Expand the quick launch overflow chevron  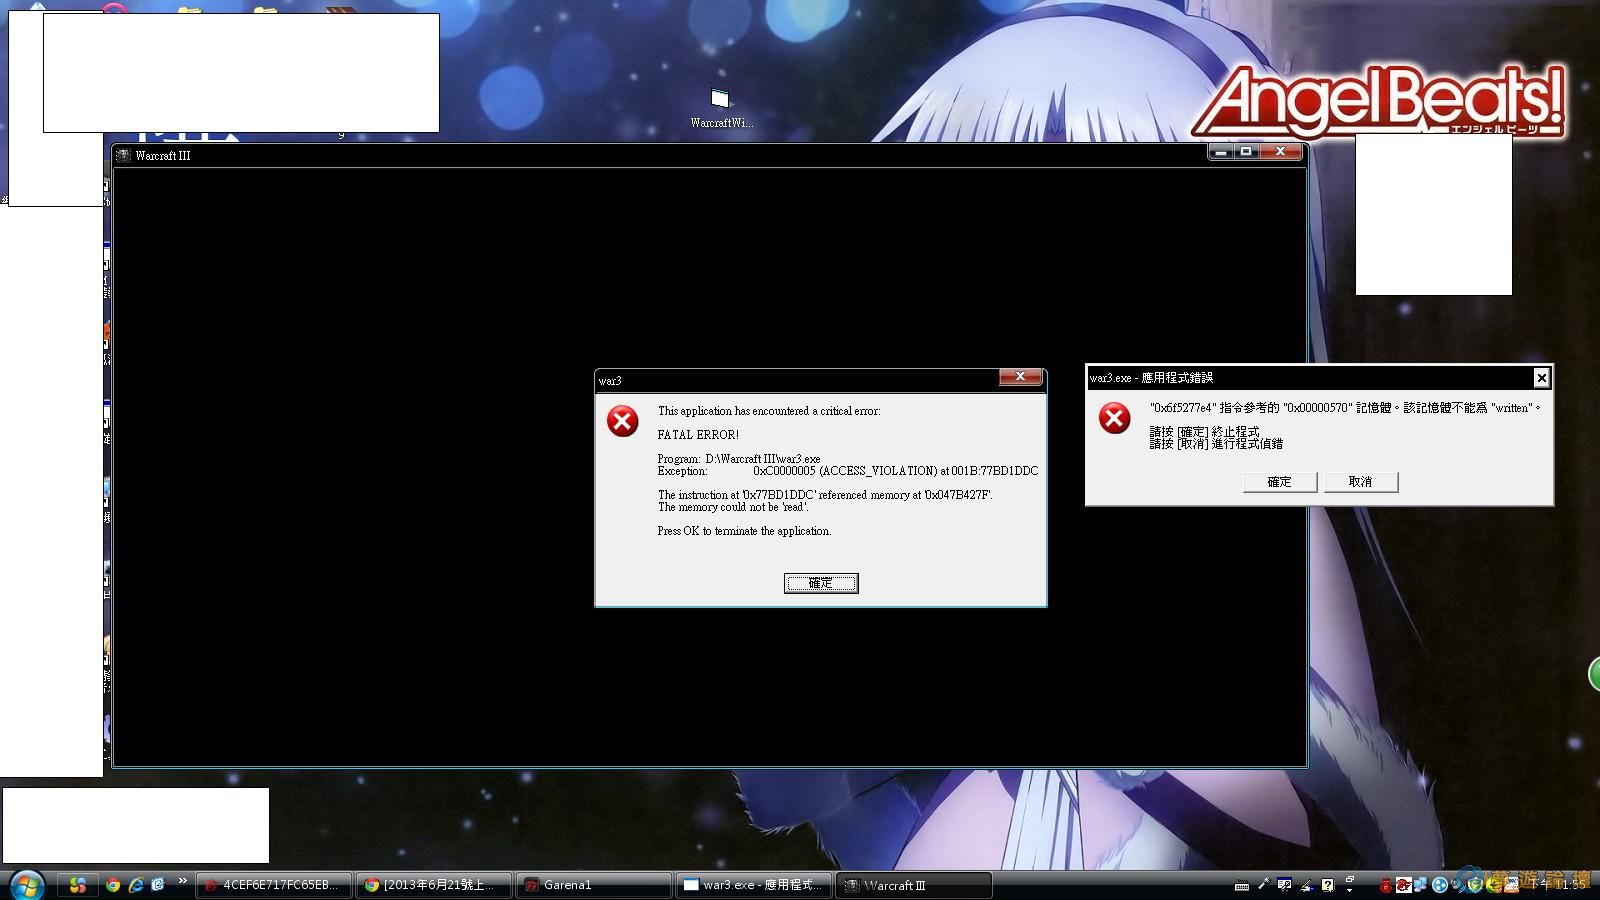tap(182, 881)
